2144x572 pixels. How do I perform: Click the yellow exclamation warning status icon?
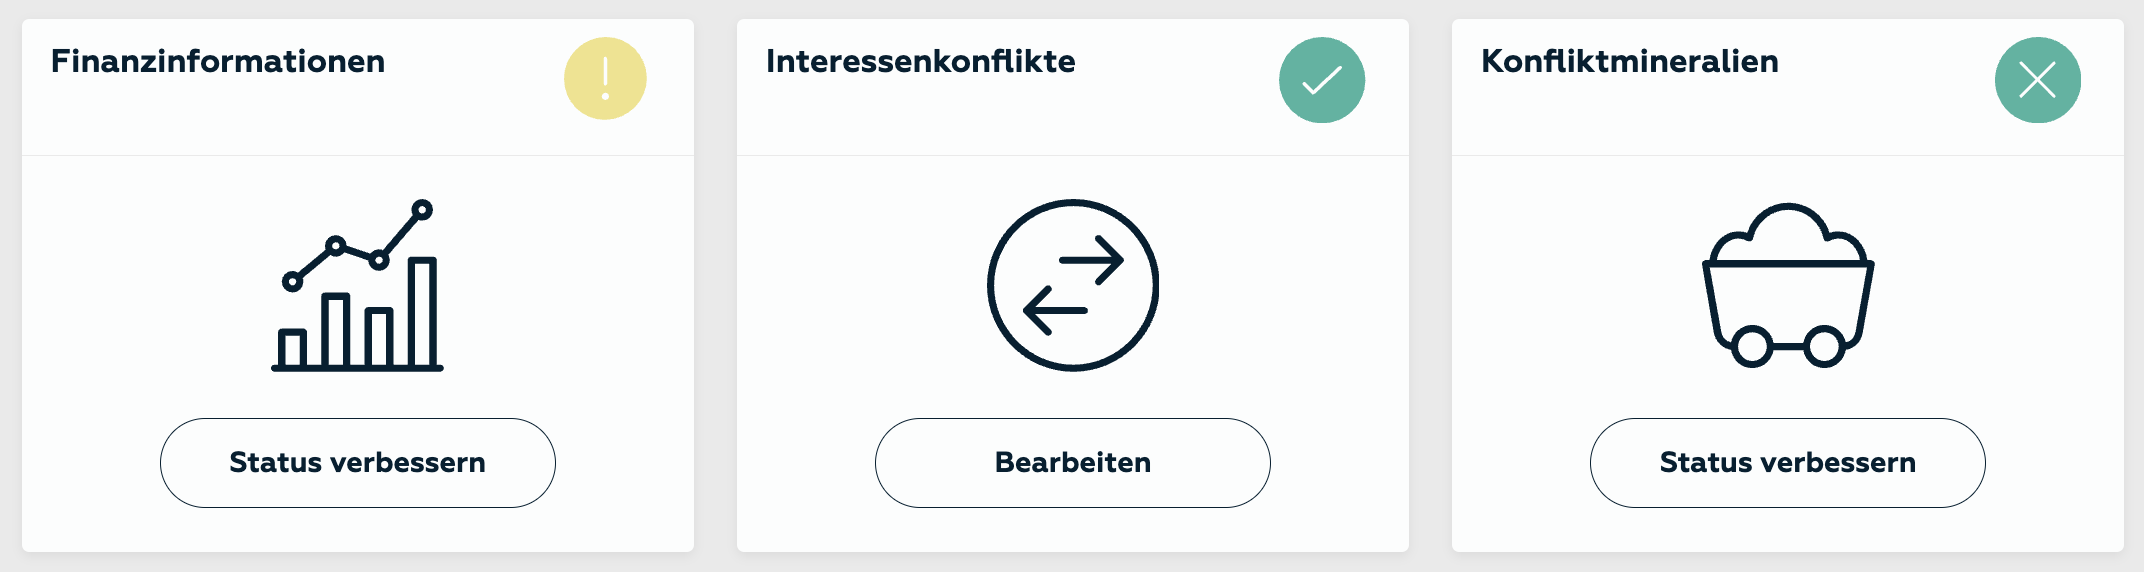pyautogui.click(x=605, y=79)
